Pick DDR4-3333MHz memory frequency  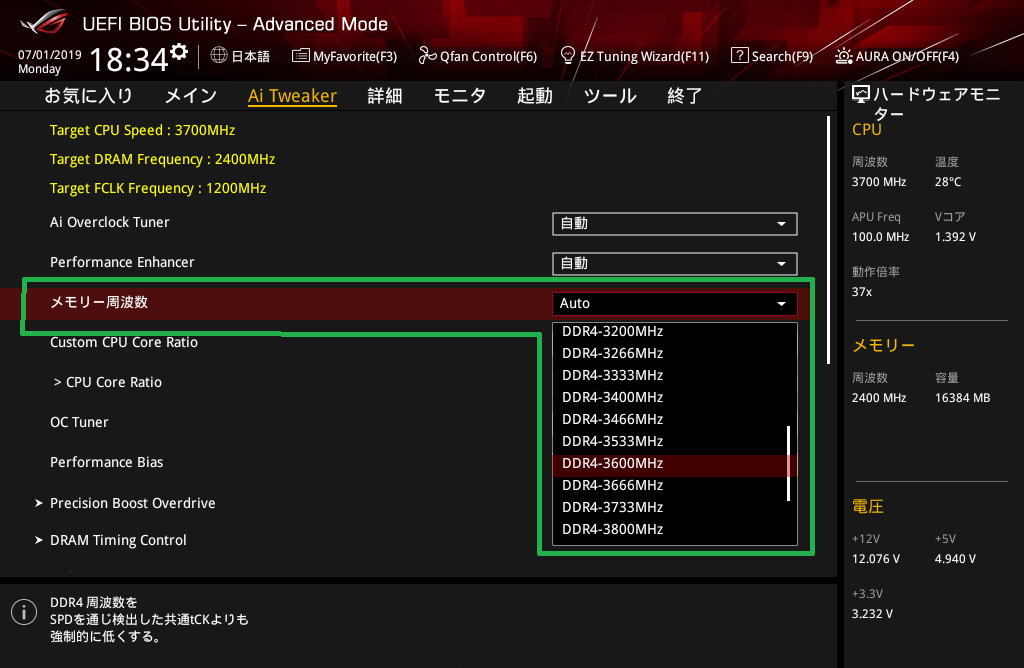[x=671, y=375]
